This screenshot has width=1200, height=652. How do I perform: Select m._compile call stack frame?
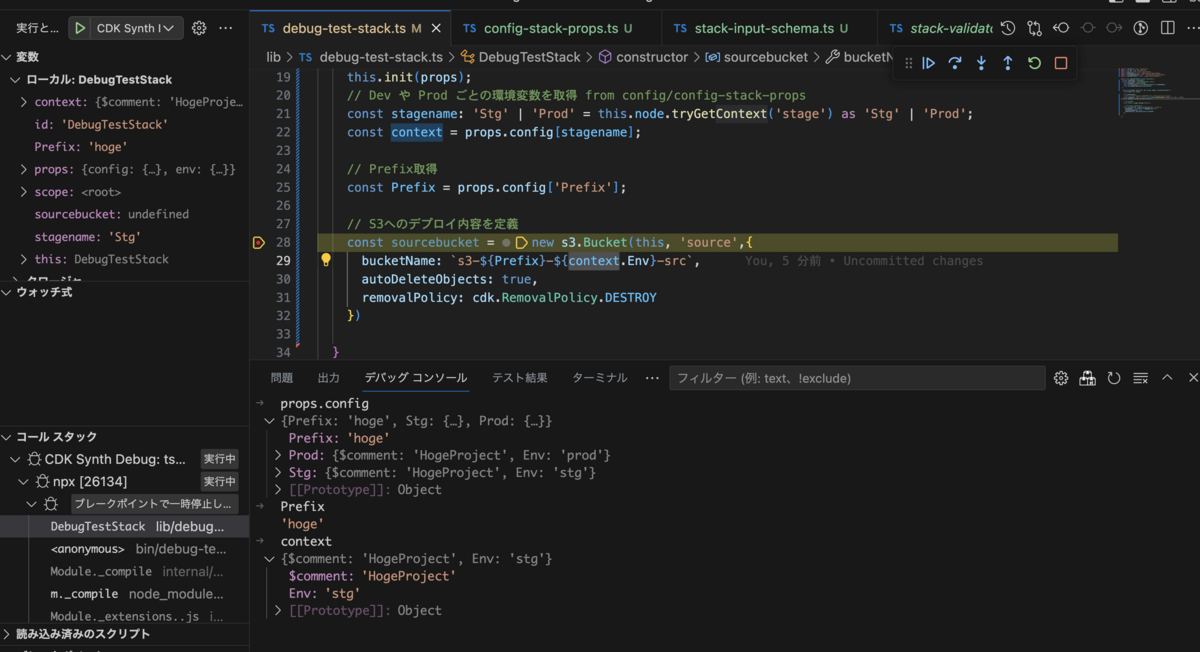point(125,594)
